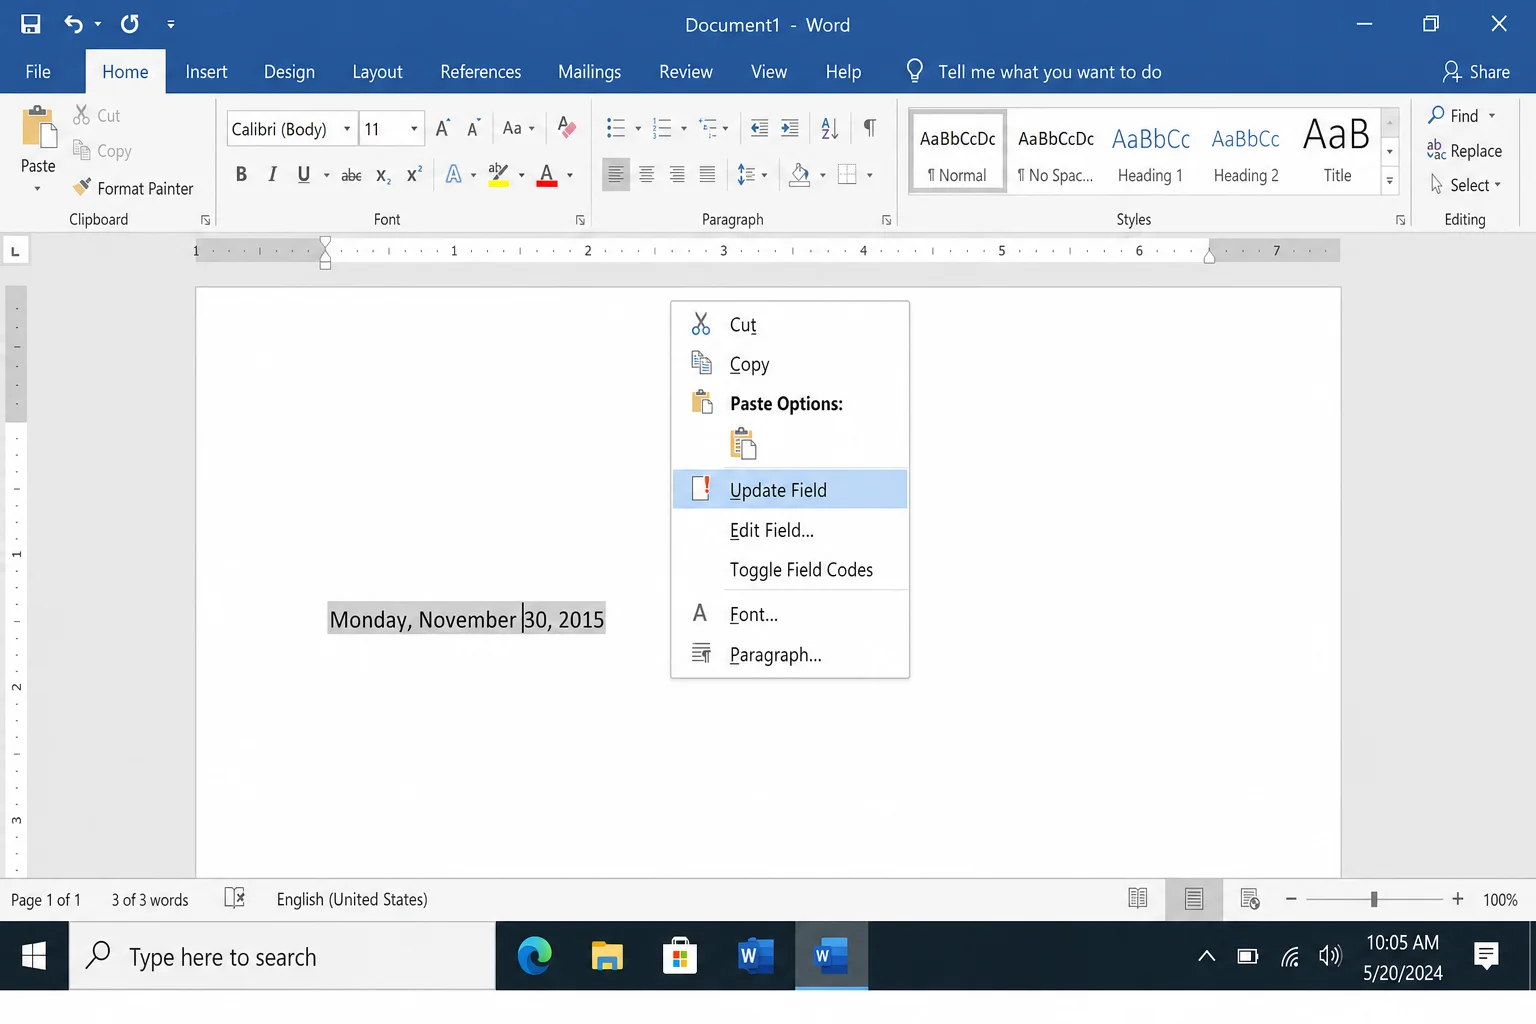Screen dimensions: 1536x1024
Task: Open the Calibri (Body) font name dropdown
Action: [347, 129]
